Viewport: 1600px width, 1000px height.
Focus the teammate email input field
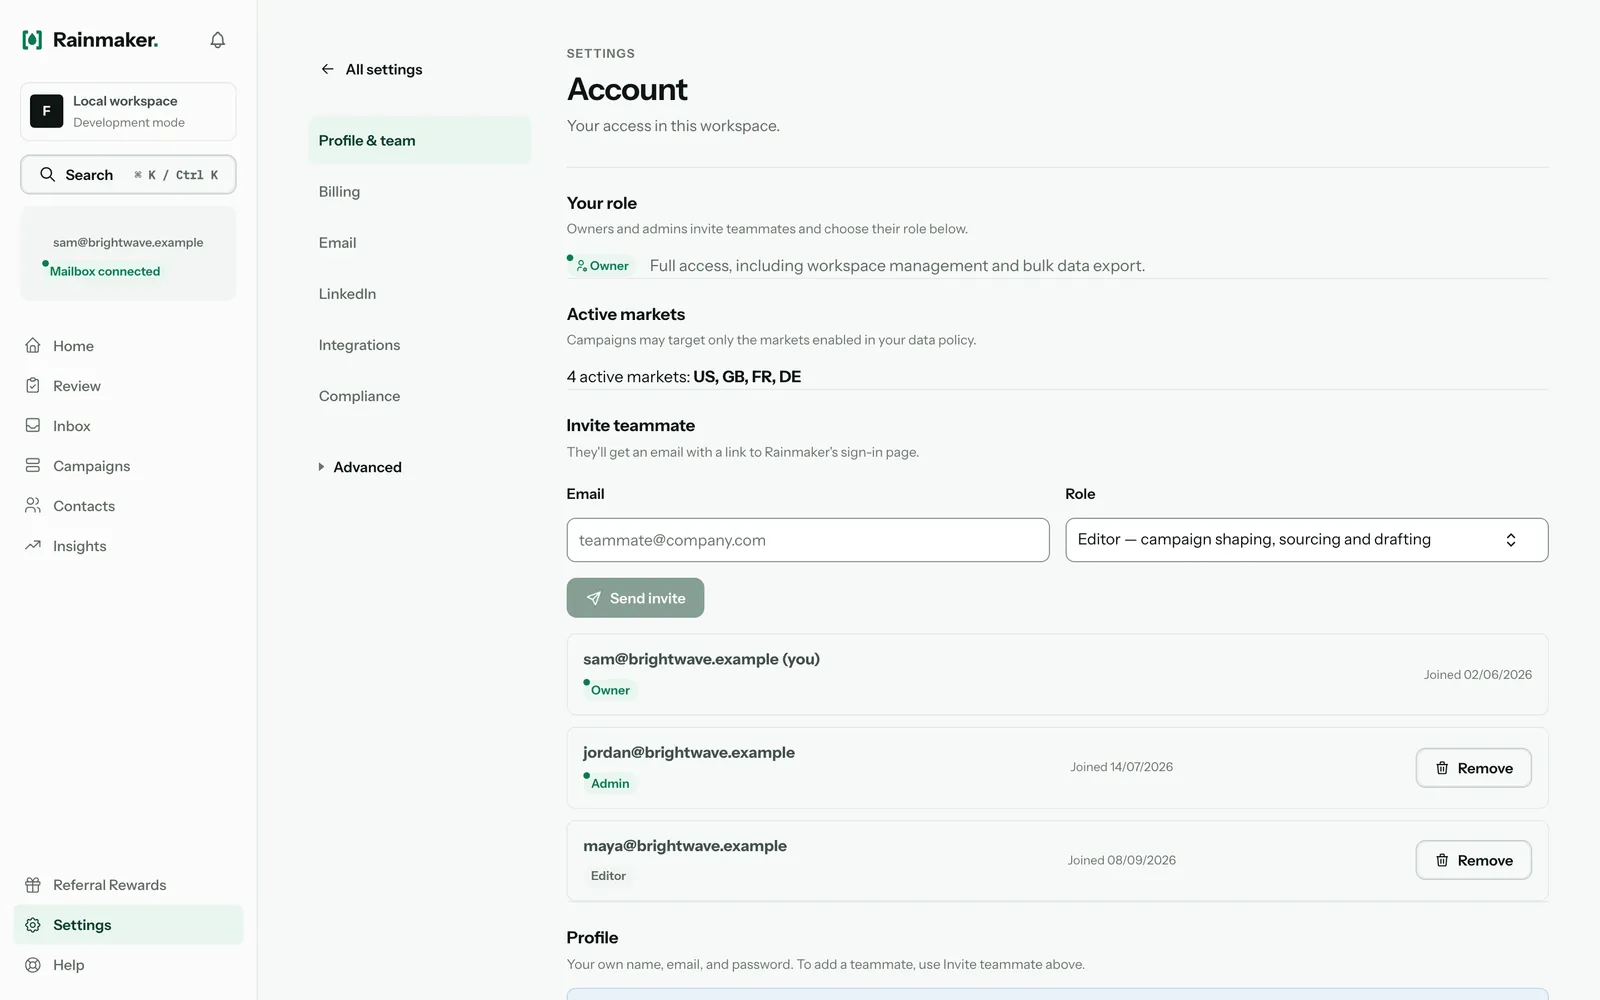click(x=808, y=540)
